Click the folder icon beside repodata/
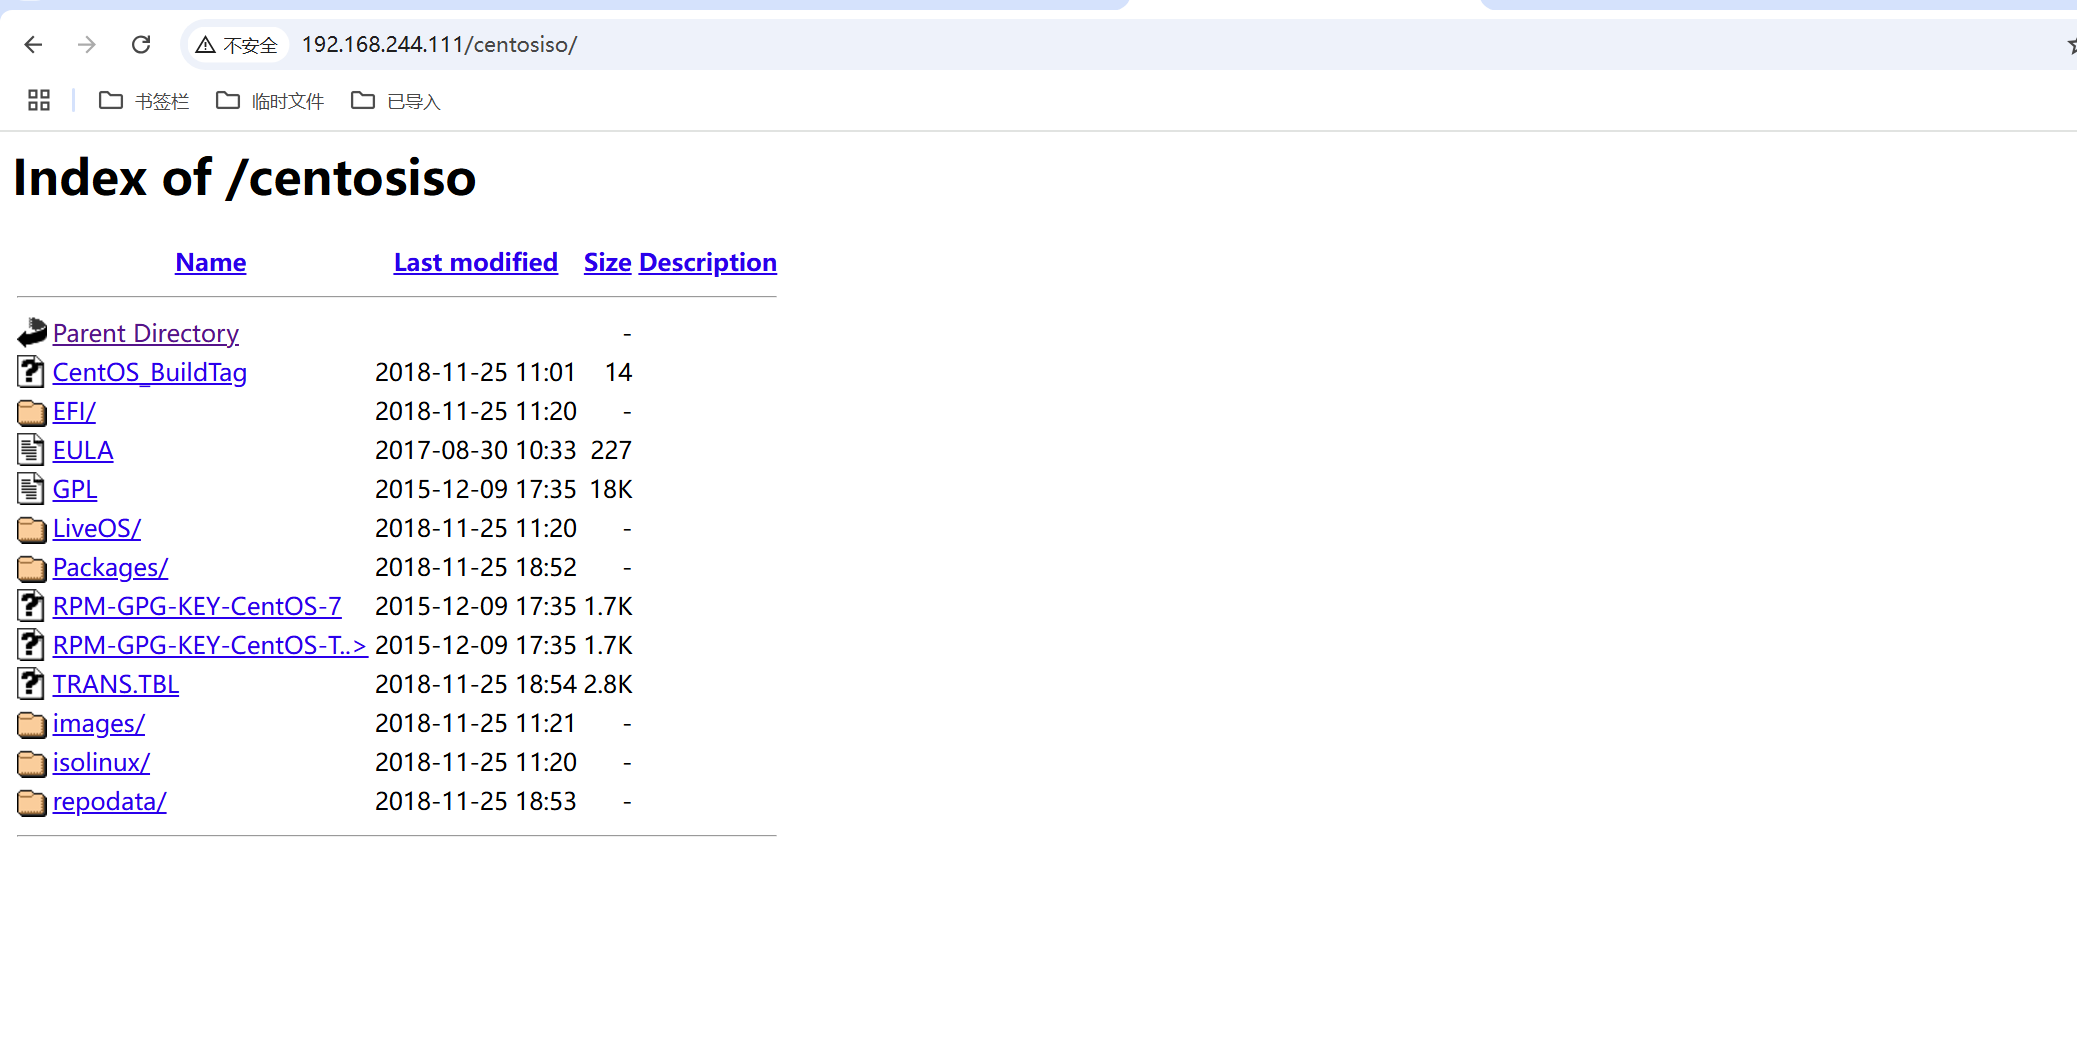 click(x=32, y=801)
